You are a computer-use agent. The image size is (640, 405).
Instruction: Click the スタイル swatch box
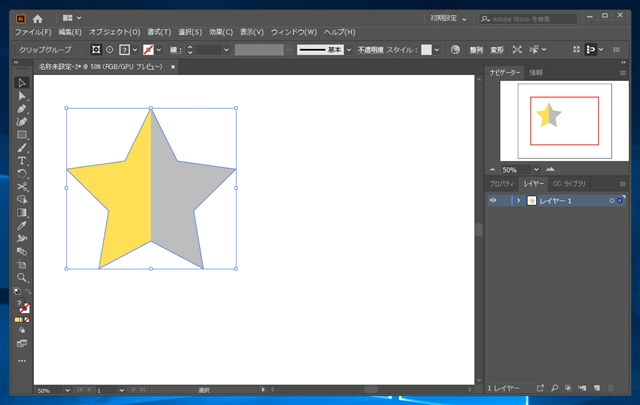click(426, 50)
